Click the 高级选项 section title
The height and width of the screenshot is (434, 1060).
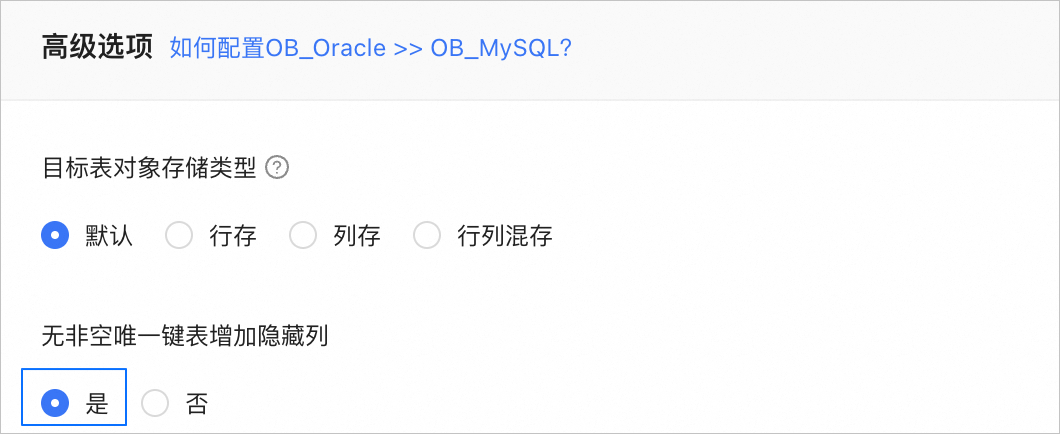click(x=97, y=48)
